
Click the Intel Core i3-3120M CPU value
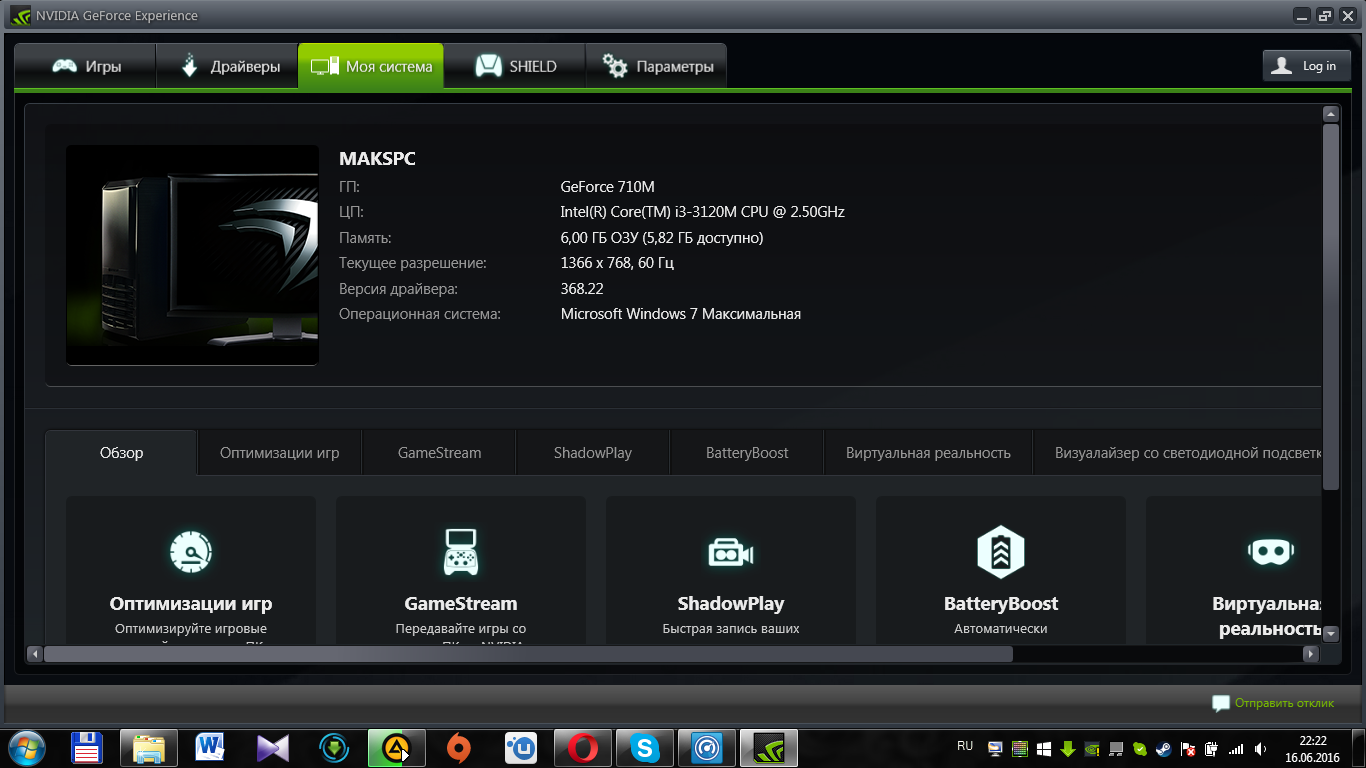pos(703,212)
